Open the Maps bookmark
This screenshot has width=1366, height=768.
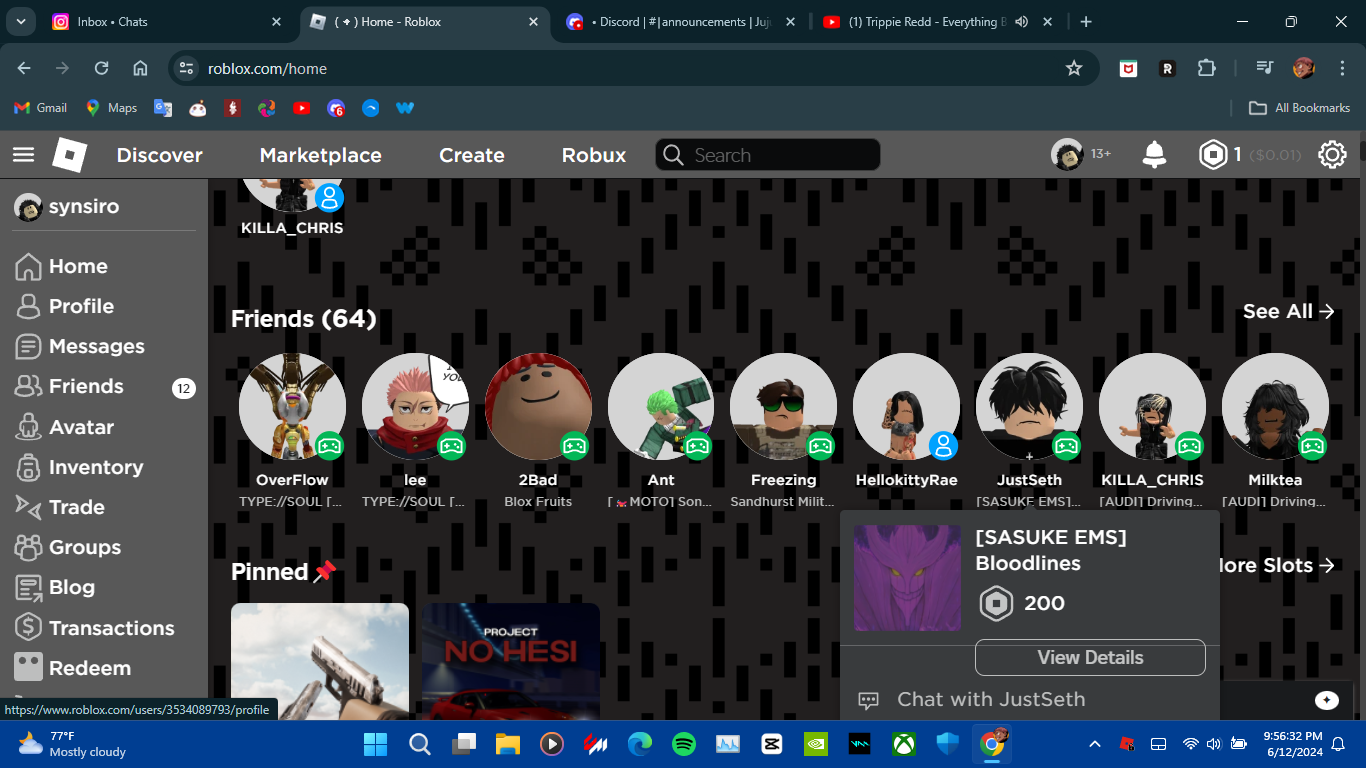[111, 107]
